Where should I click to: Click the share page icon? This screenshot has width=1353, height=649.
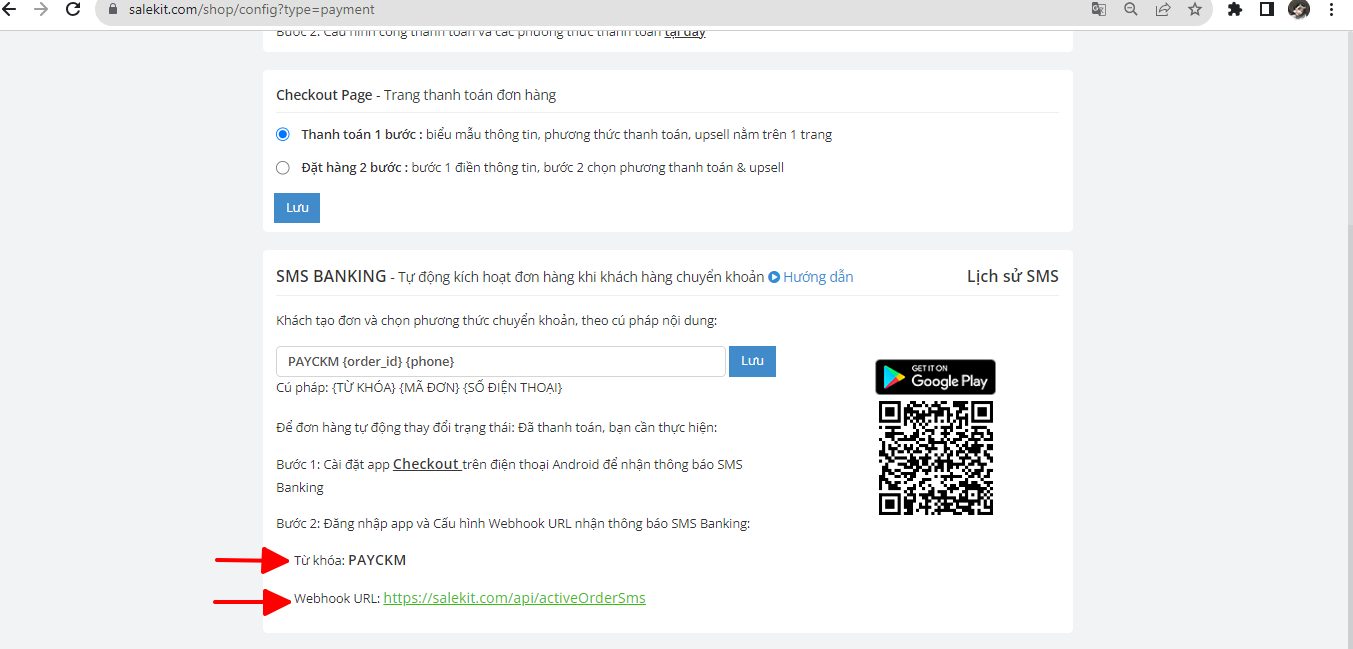(1163, 10)
